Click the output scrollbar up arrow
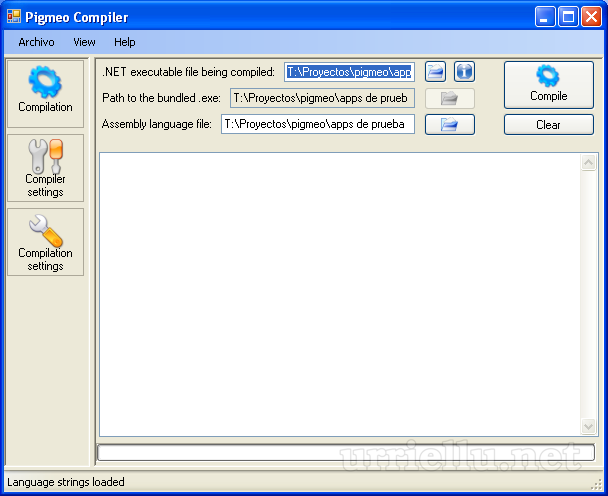 pyautogui.click(x=588, y=162)
